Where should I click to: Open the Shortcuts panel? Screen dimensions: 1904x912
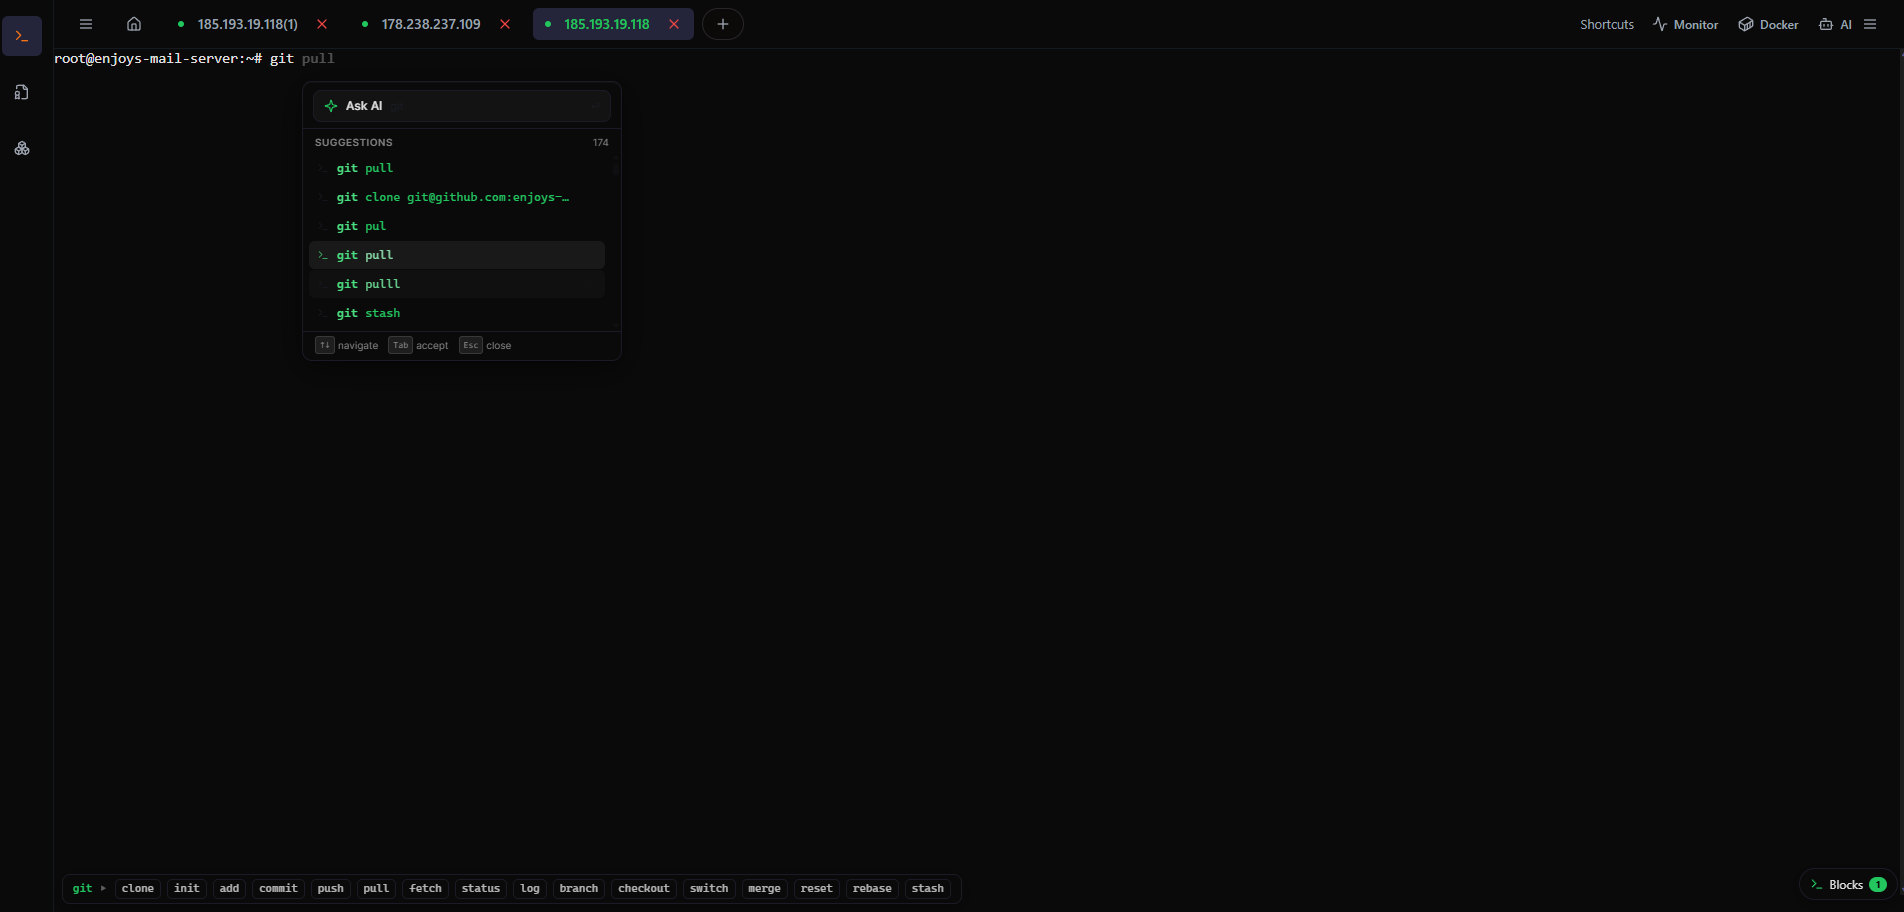pos(1607,24)
